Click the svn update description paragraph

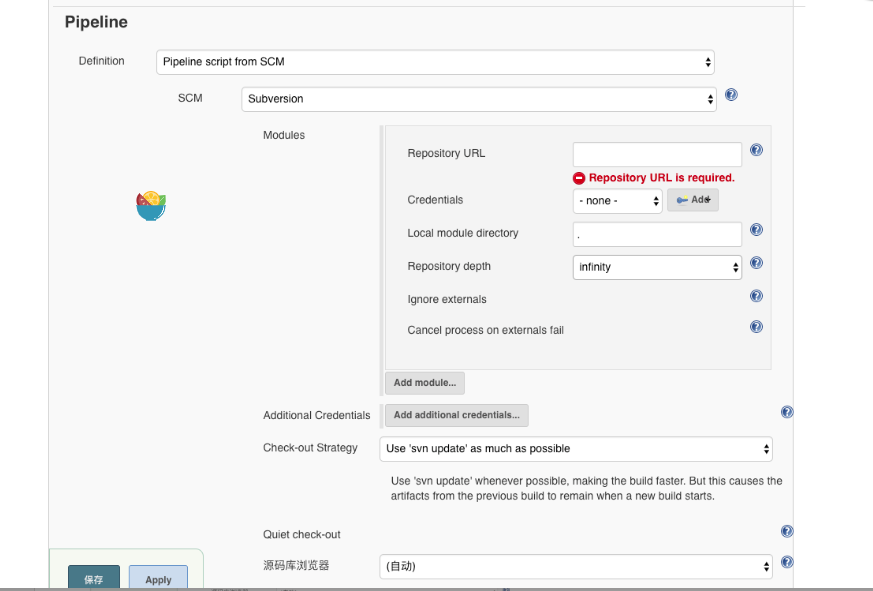pyautogui.click(x=586, y=489)
